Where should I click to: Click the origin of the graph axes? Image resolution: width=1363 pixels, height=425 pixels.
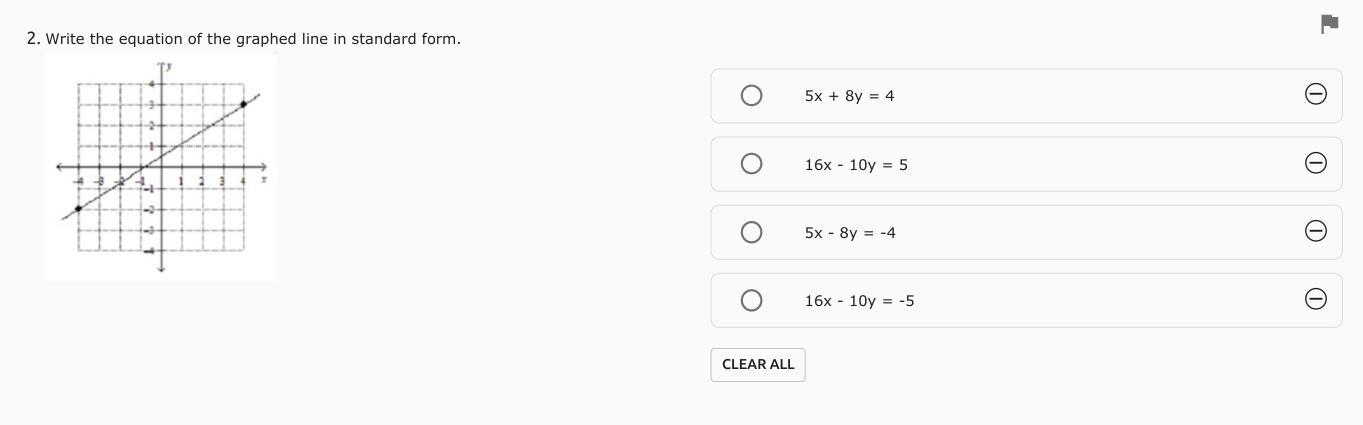[x=161, y=166]
